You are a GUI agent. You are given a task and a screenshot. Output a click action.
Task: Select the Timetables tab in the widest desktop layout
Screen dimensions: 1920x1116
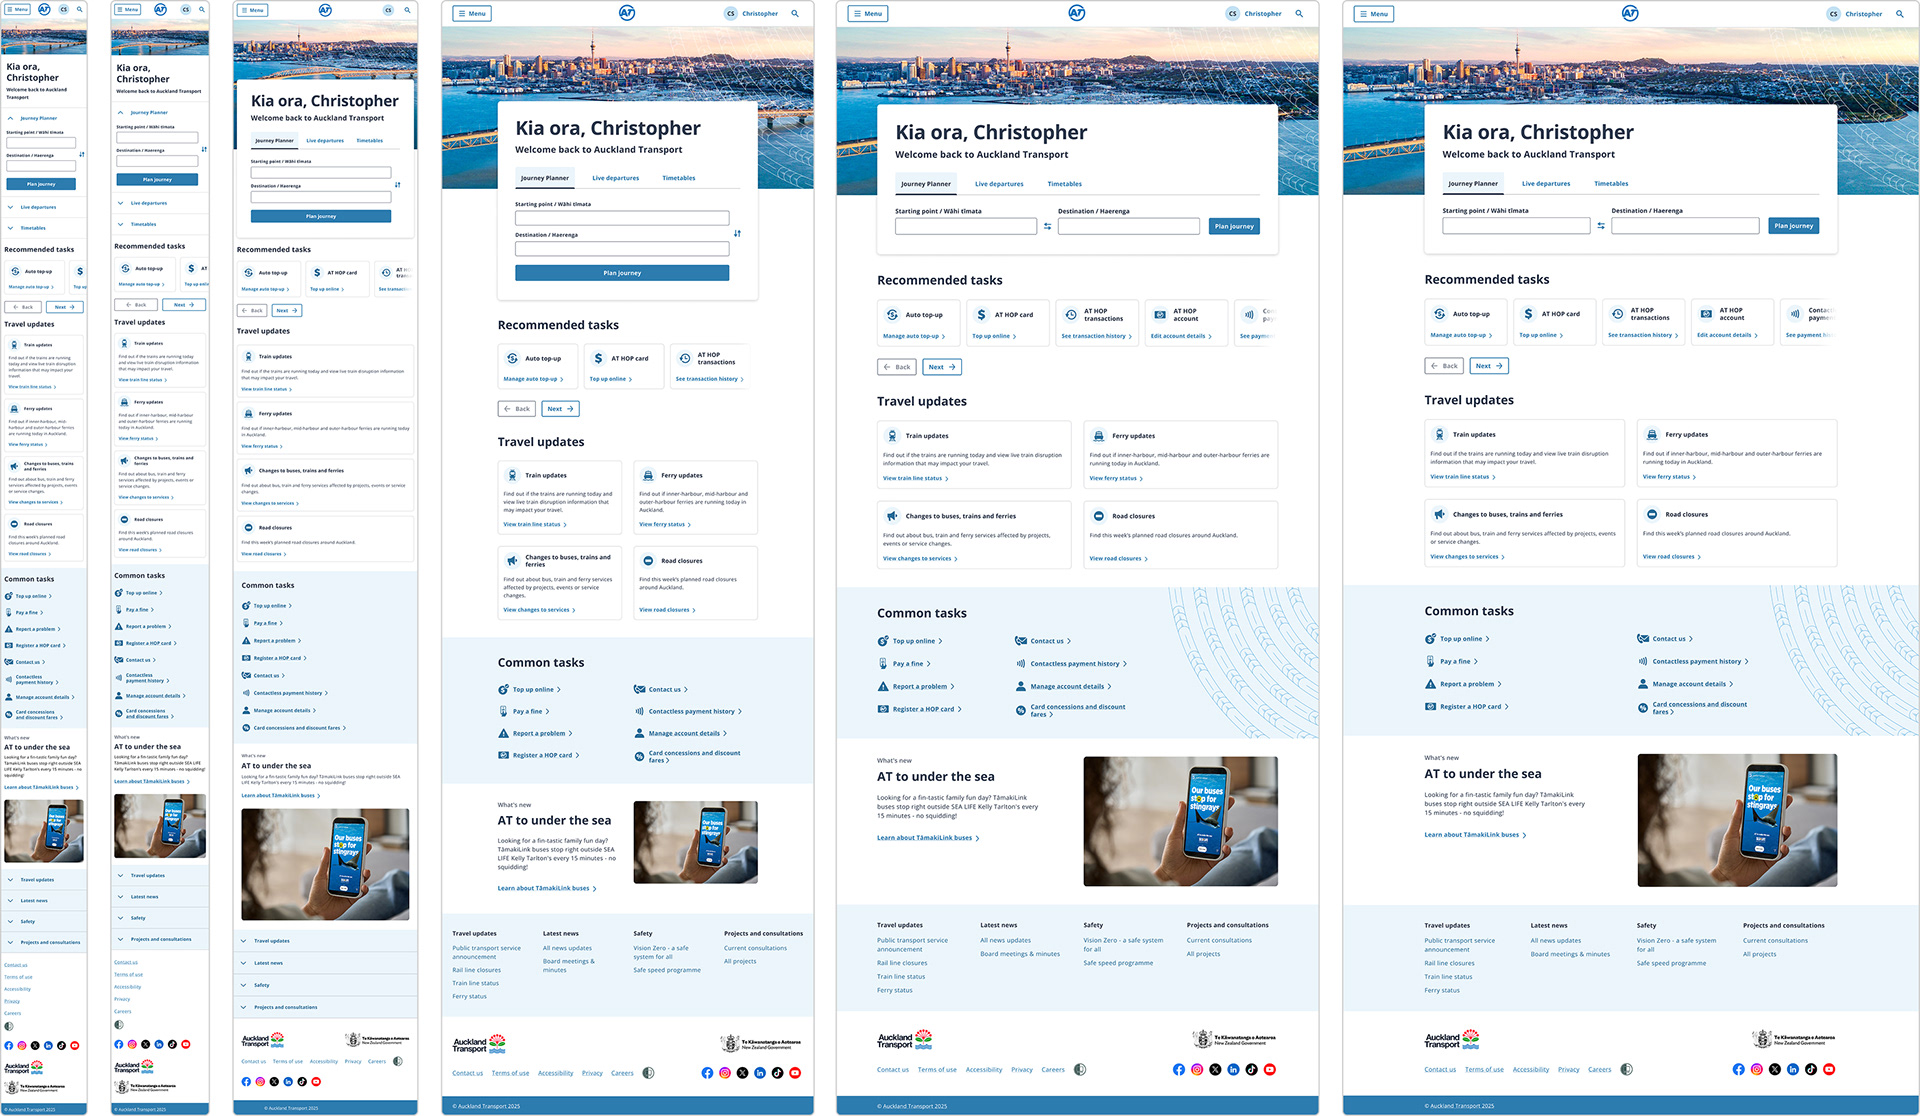(x=1611, y=184)
